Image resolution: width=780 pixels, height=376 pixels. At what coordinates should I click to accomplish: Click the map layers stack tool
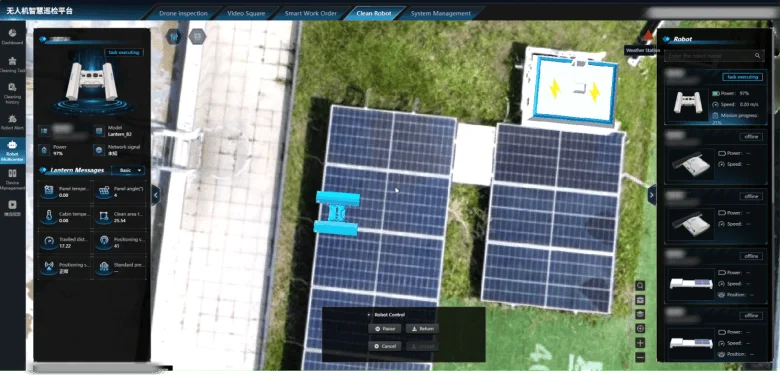pos(640,314)
